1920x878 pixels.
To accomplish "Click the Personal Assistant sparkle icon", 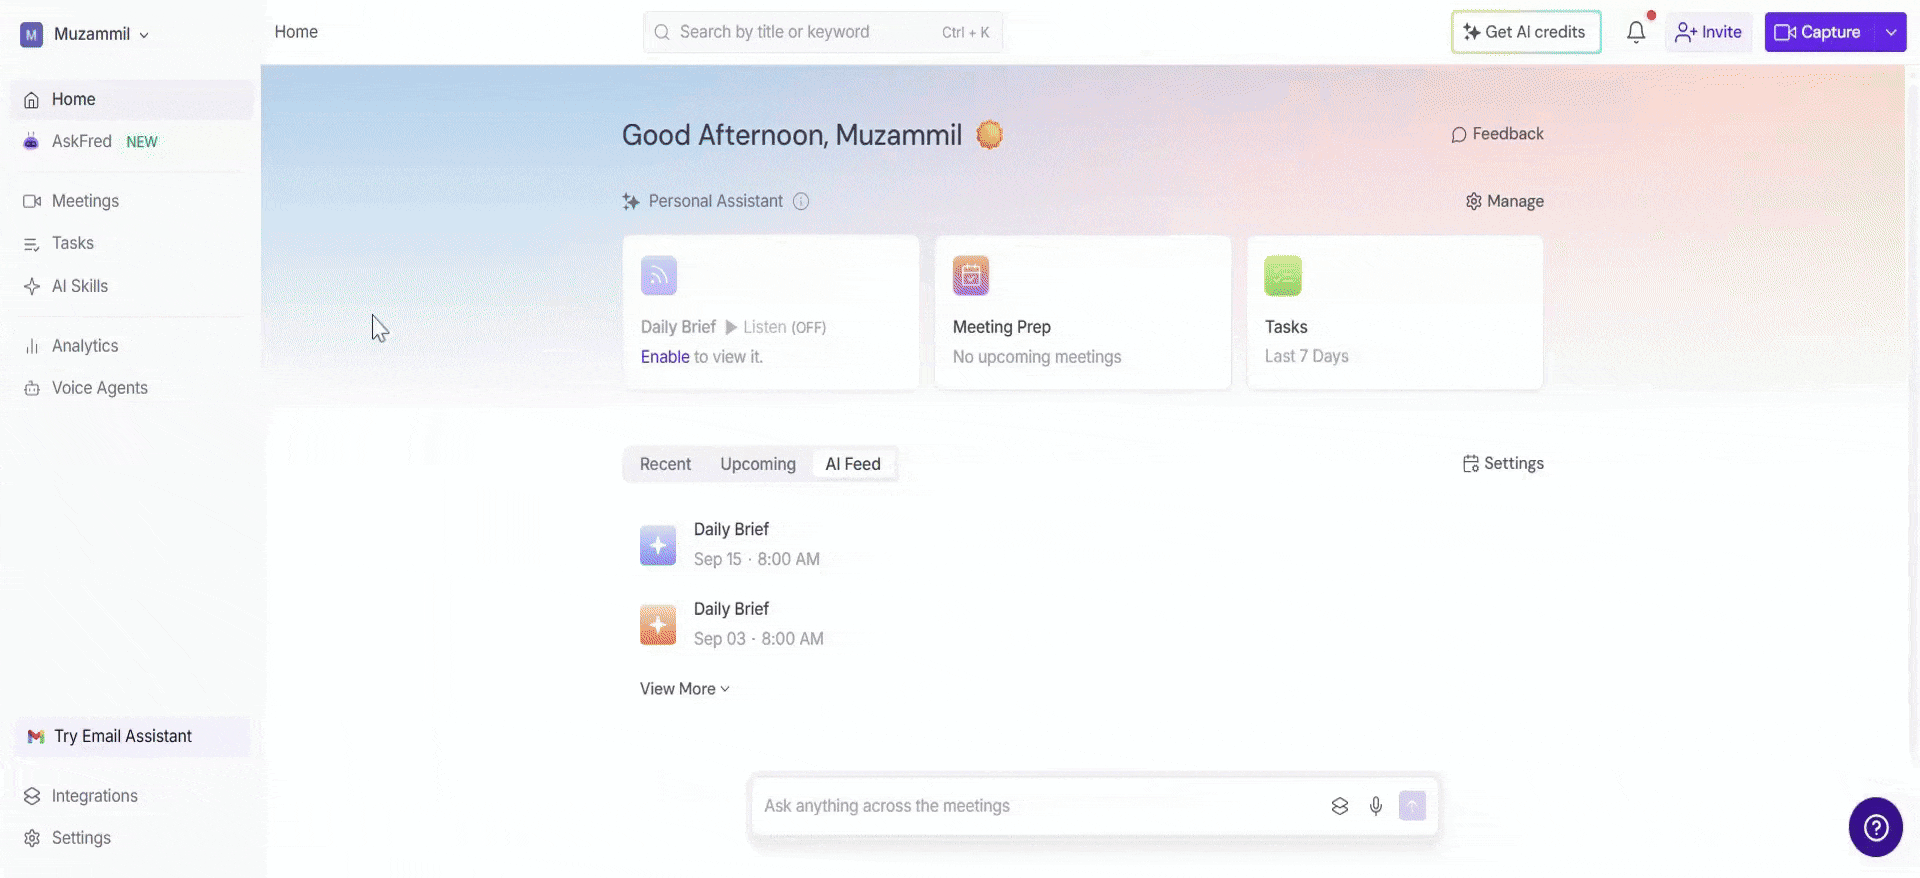I will [x=631, y=201].
